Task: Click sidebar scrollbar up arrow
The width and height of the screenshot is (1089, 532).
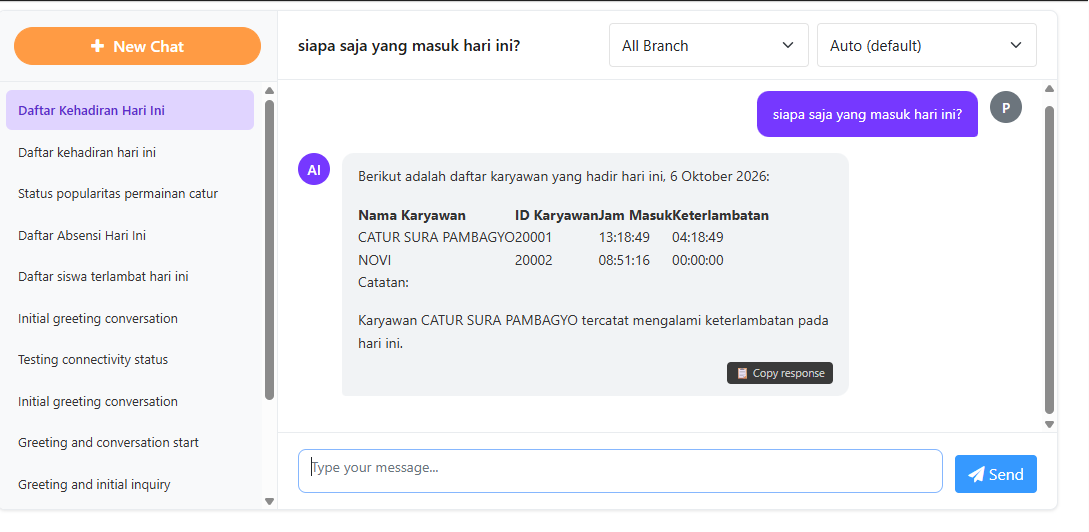Action: click(x=269, y=90)
